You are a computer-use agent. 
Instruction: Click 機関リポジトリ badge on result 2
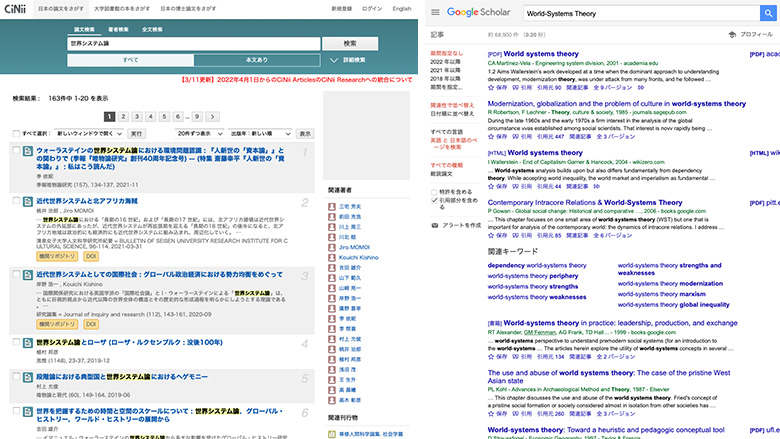[57, 257]
